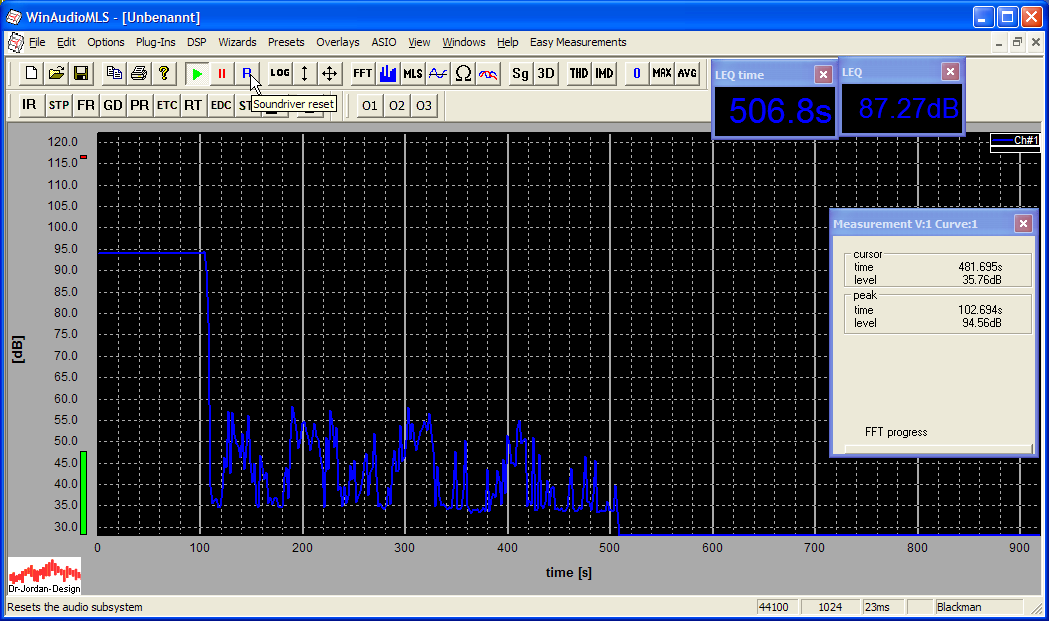1049x621 pixels.
Task: Toggle the AVG averaging button
Action: (686, 74)
